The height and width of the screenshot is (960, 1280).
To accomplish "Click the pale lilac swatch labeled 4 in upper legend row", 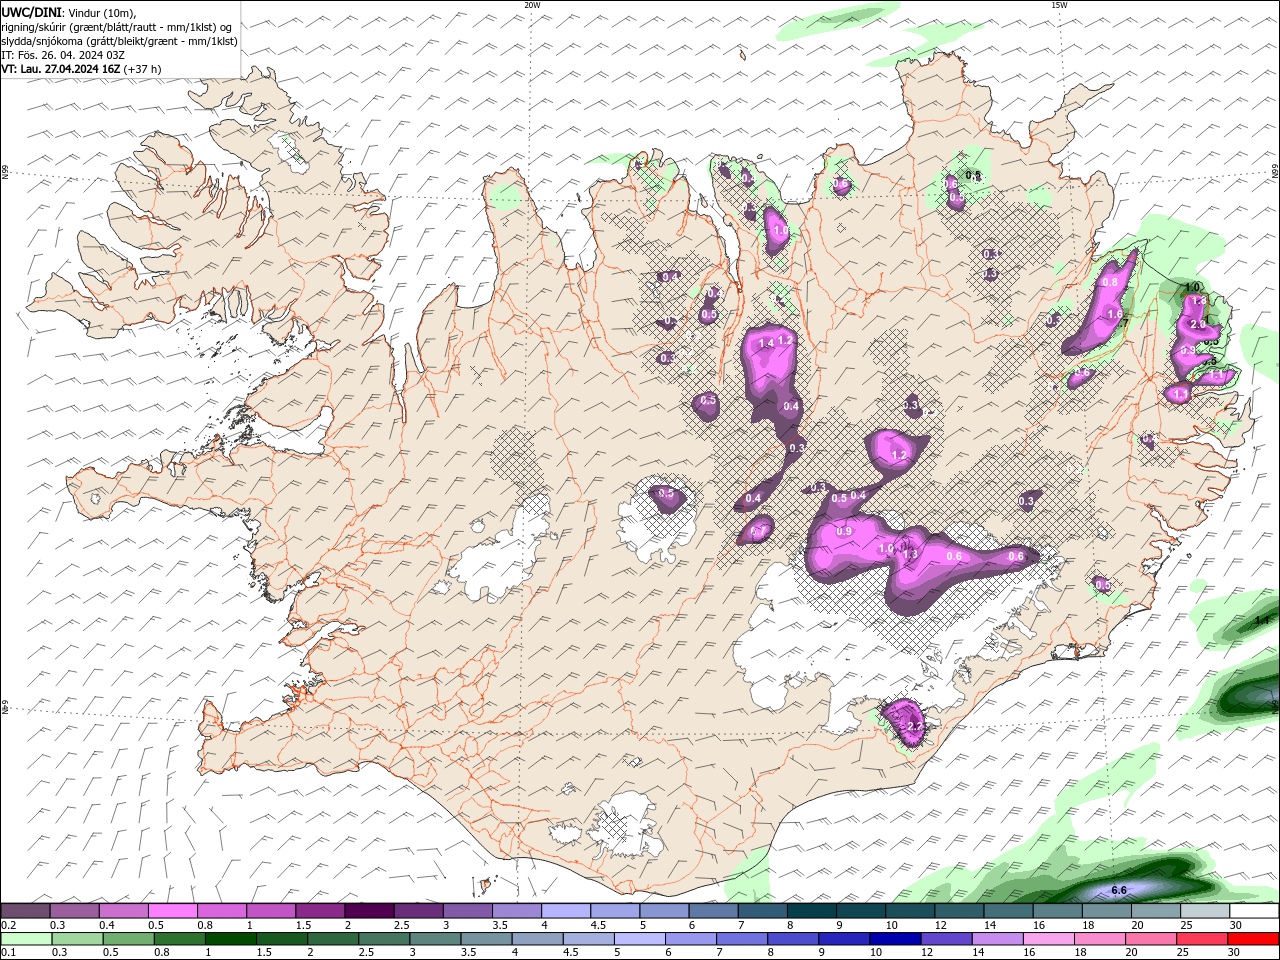I will click(x=564, y=911).
